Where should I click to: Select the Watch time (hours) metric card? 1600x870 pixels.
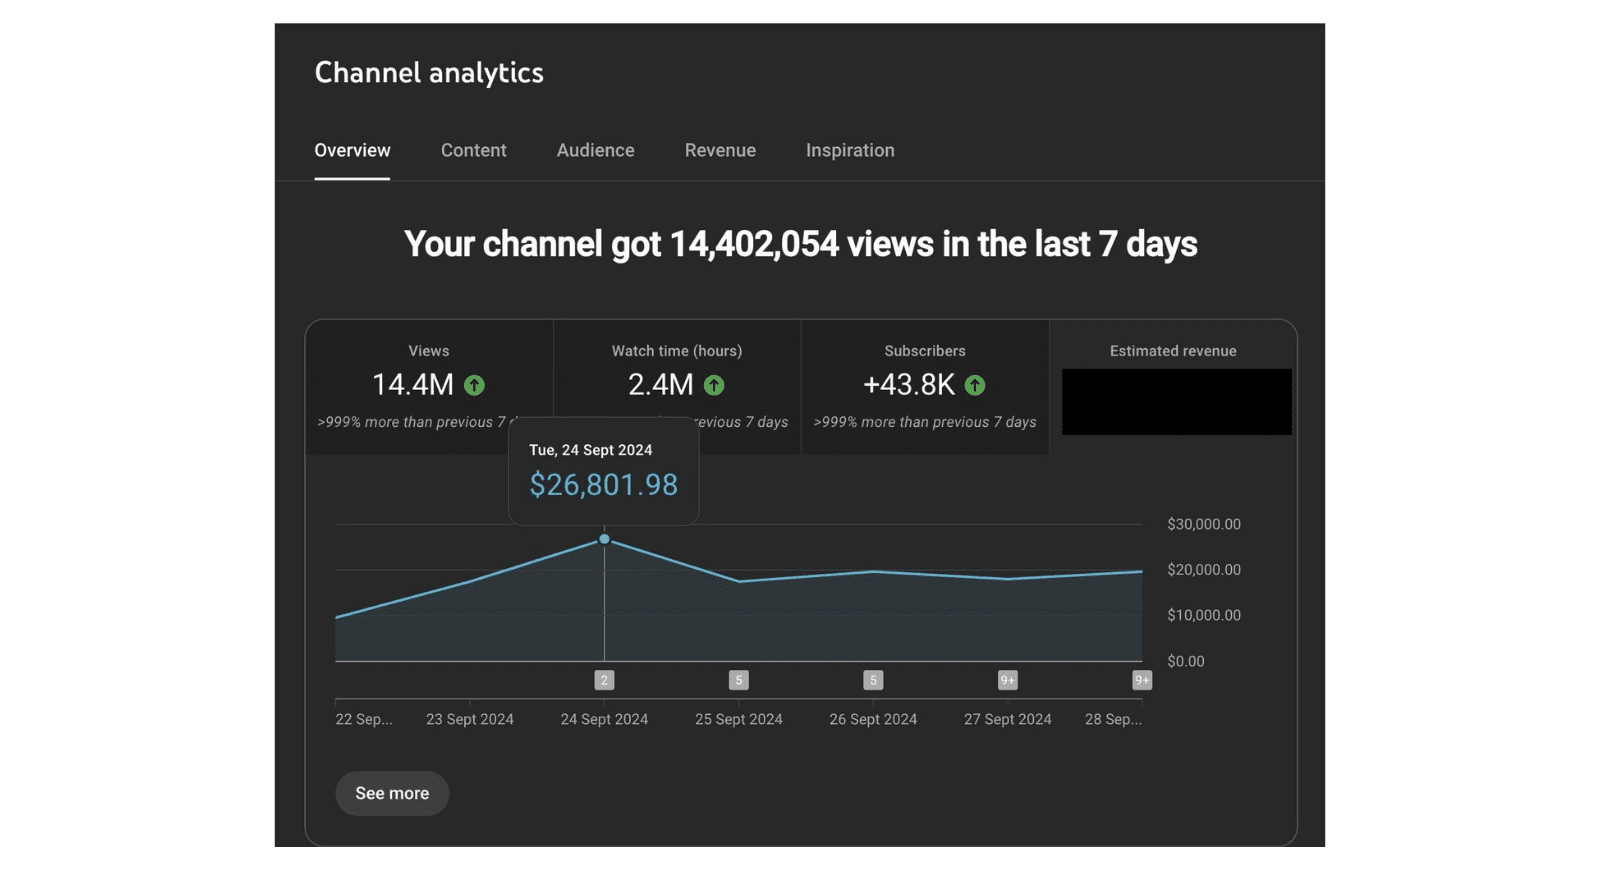[677, 365]
